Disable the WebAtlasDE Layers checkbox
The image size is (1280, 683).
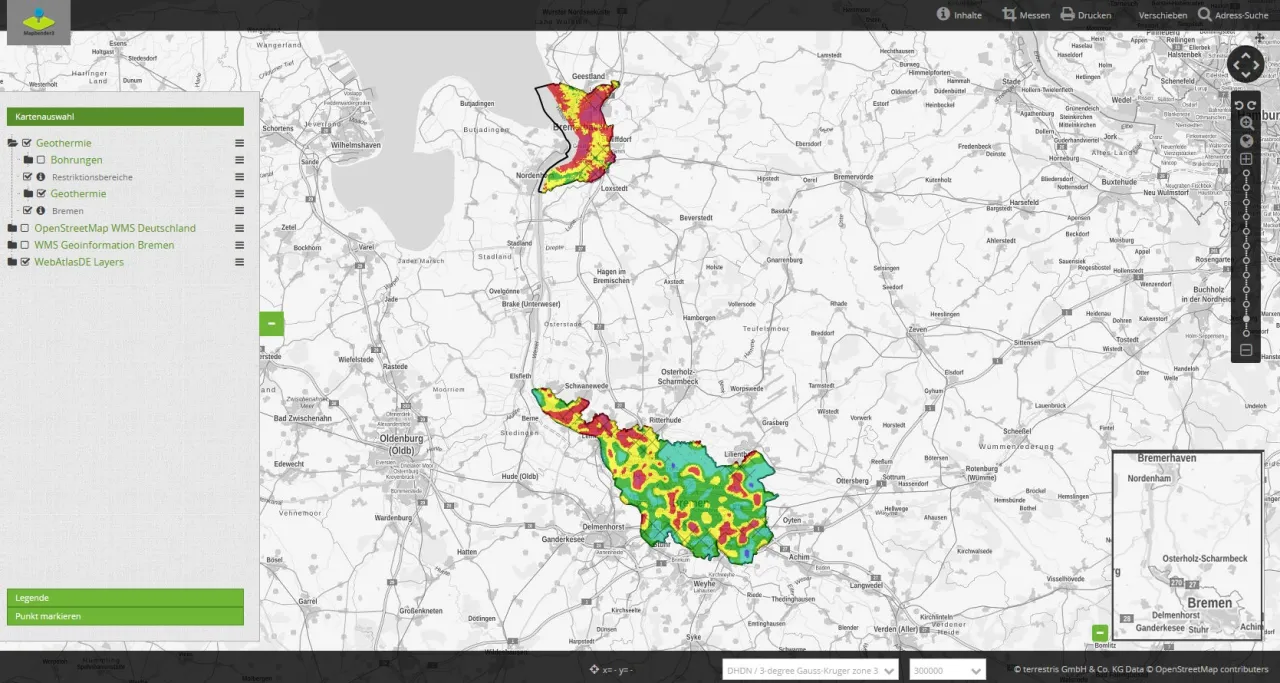click(x=26, y=262)
